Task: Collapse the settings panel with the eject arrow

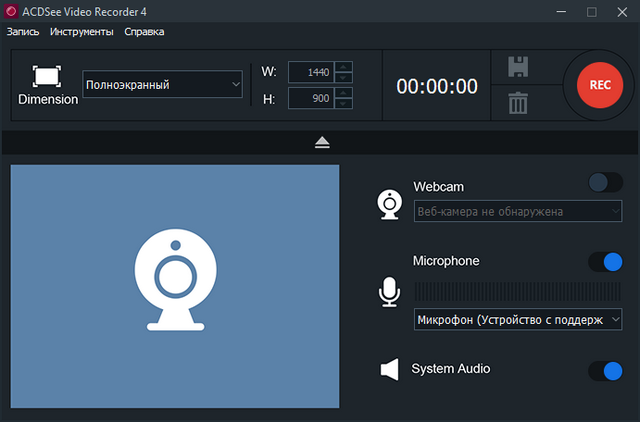Action: click(x=321, y=143)
